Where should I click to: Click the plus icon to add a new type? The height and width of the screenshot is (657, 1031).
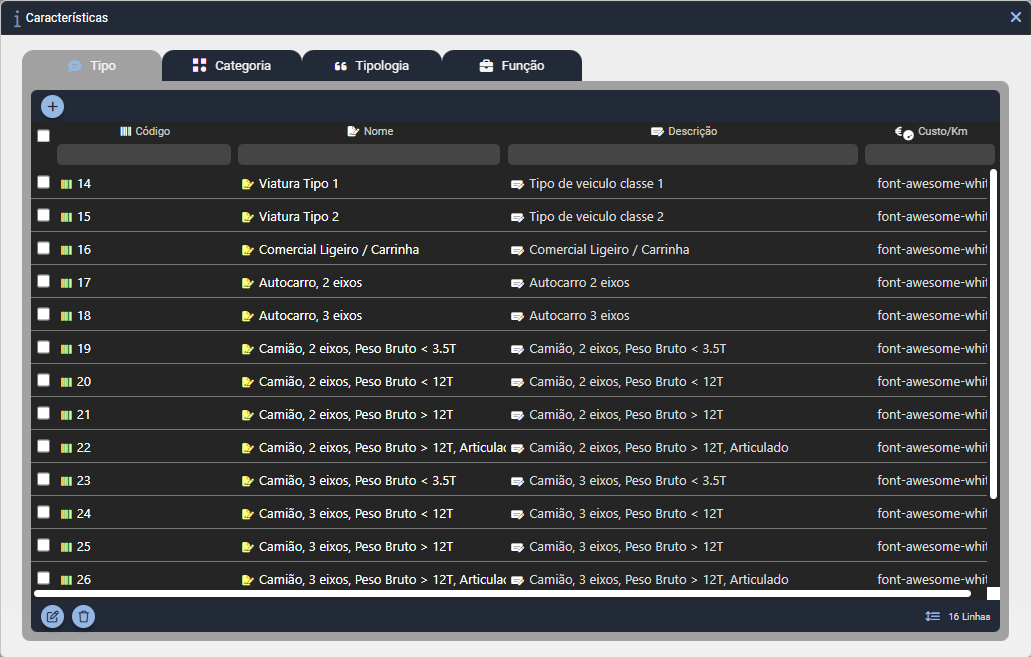pyautogui.click(x=53, y=107)
